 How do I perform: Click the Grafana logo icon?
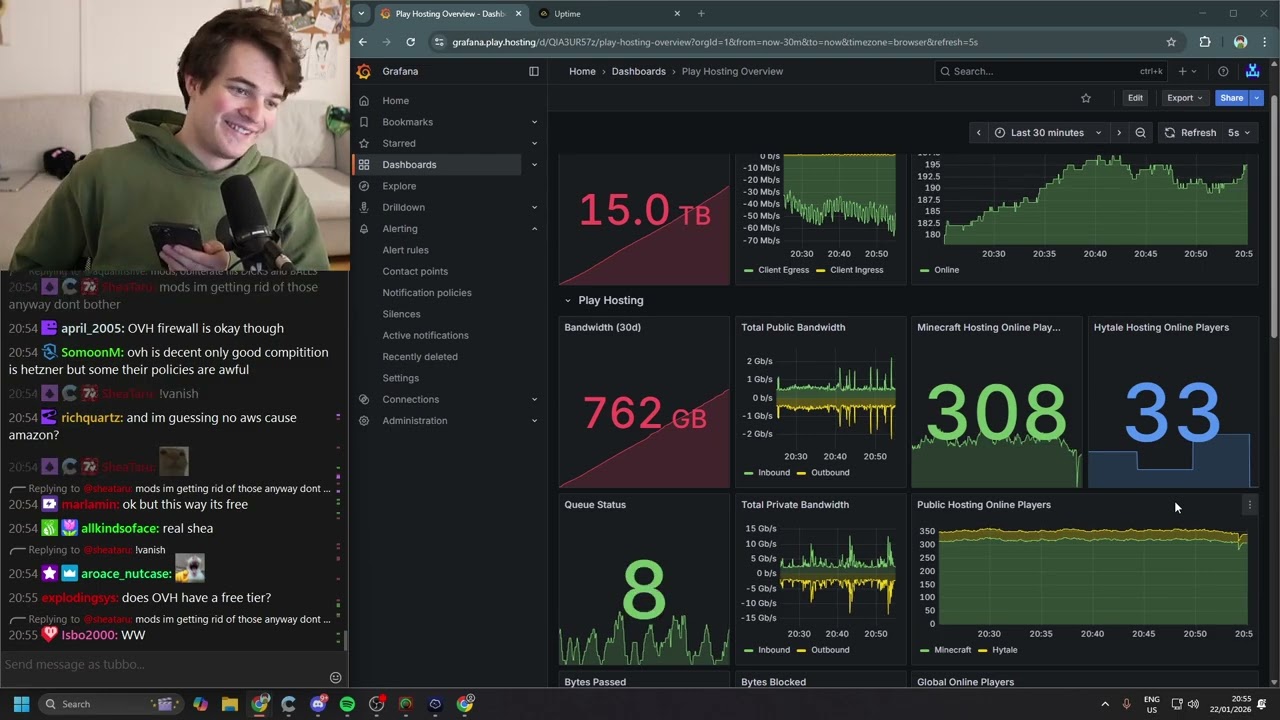(x=364, y=71)
